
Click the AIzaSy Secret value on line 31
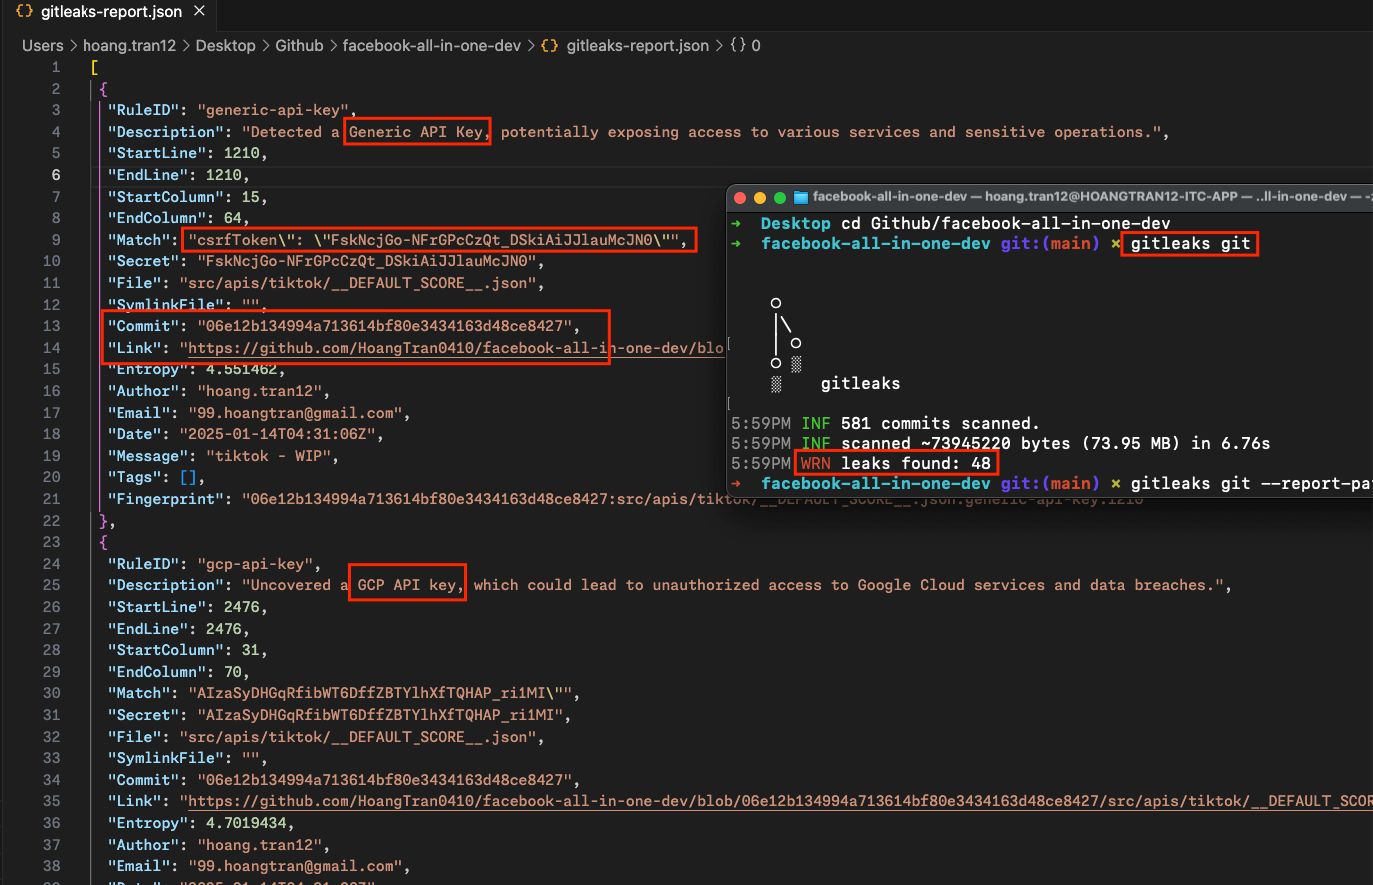pyautogui.click(x=380, y=715)
